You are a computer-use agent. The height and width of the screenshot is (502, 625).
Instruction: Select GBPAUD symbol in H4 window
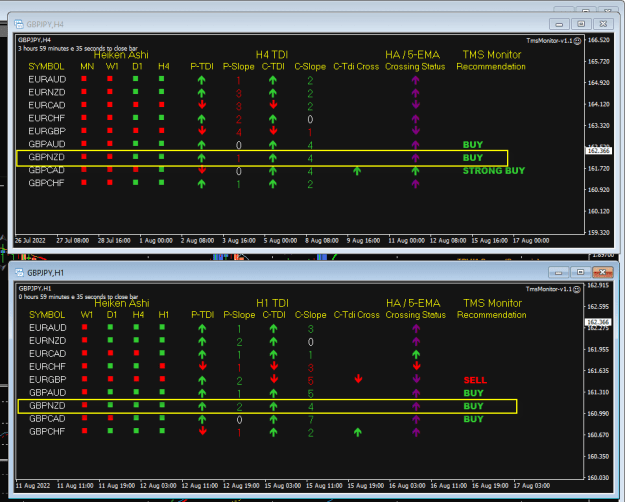47,144
